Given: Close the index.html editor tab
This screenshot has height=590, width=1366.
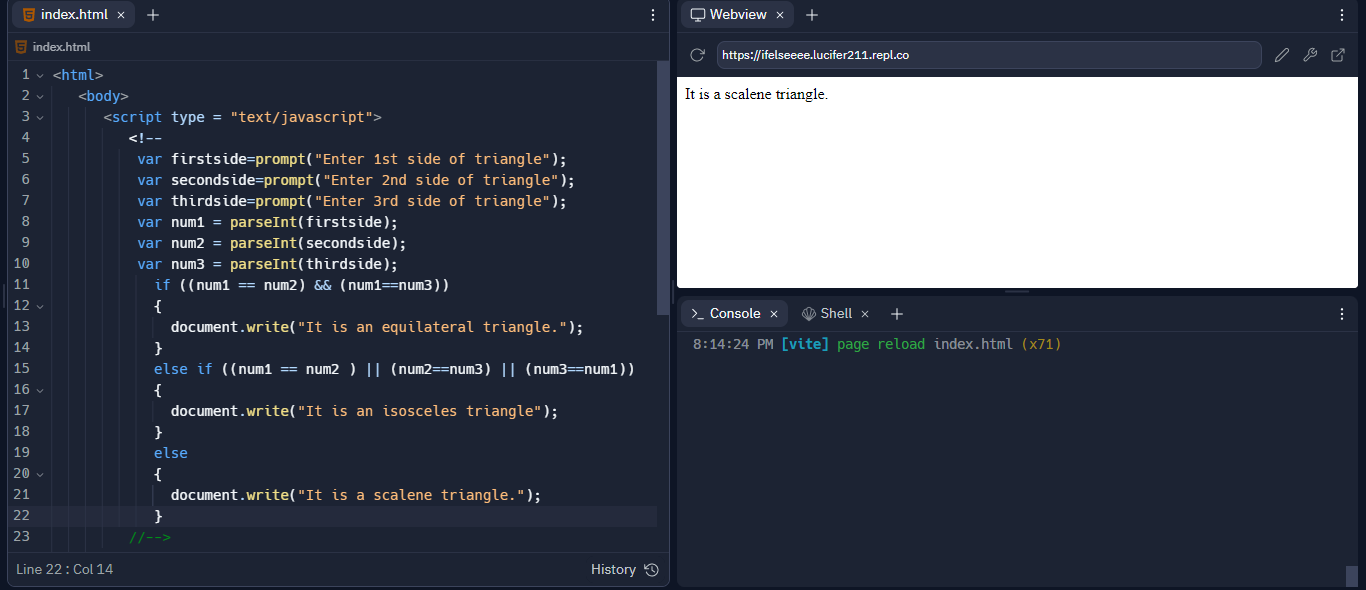Looking at the screenshot, I should (121, 15).
